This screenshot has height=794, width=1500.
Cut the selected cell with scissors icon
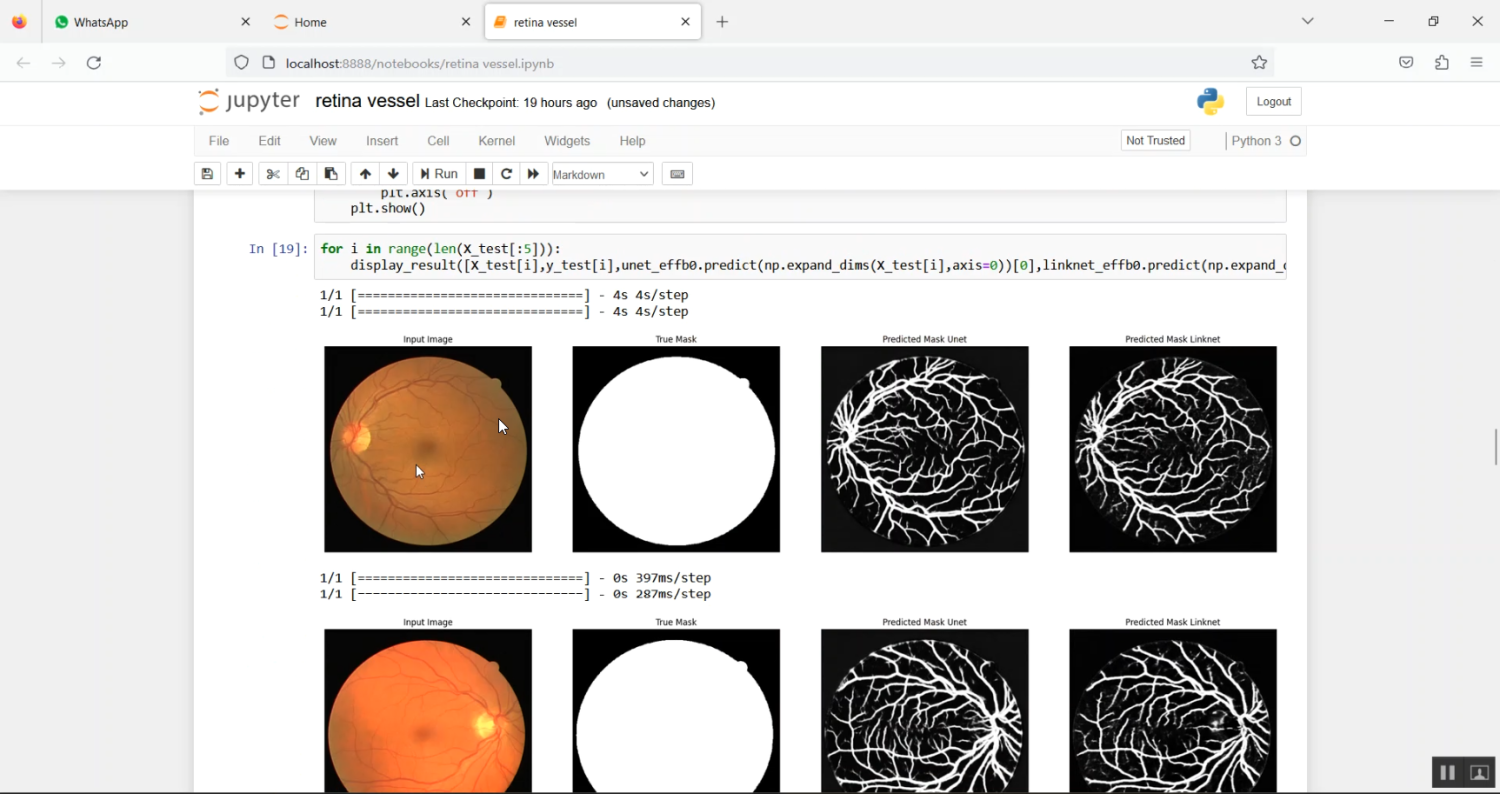[x=272, y=173]
